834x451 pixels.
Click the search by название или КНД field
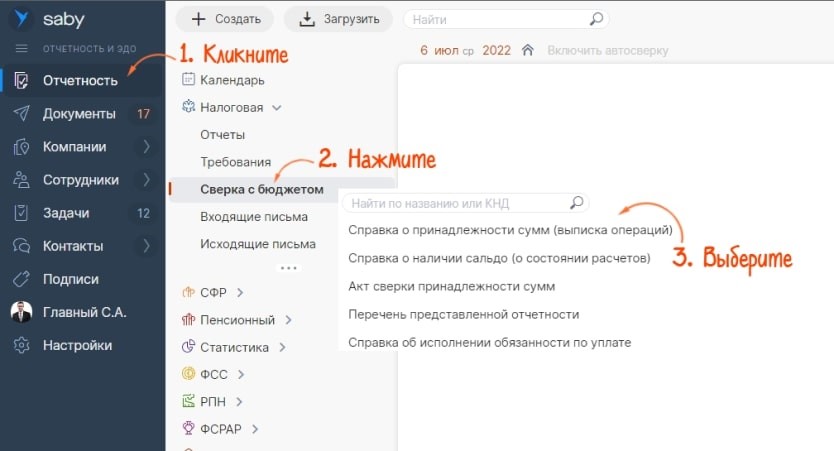(456, 203)
